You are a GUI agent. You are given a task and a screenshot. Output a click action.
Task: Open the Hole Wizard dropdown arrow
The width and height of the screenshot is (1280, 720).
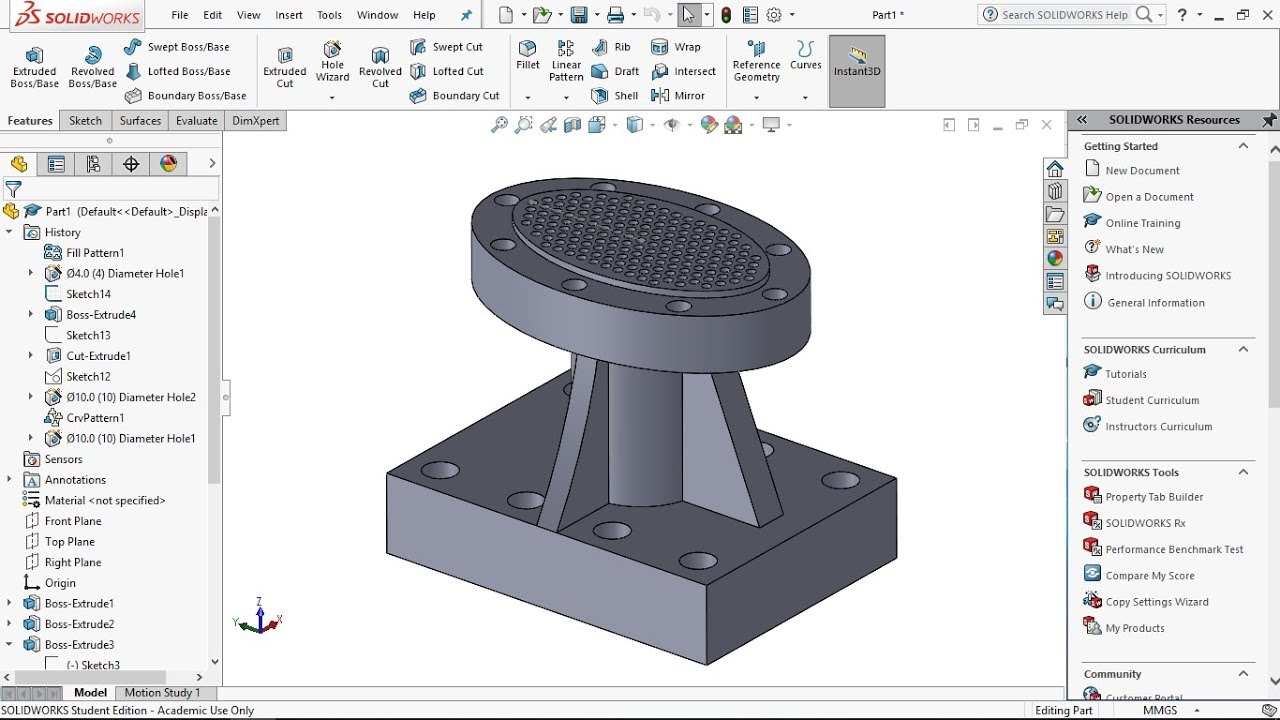(333, 98)
